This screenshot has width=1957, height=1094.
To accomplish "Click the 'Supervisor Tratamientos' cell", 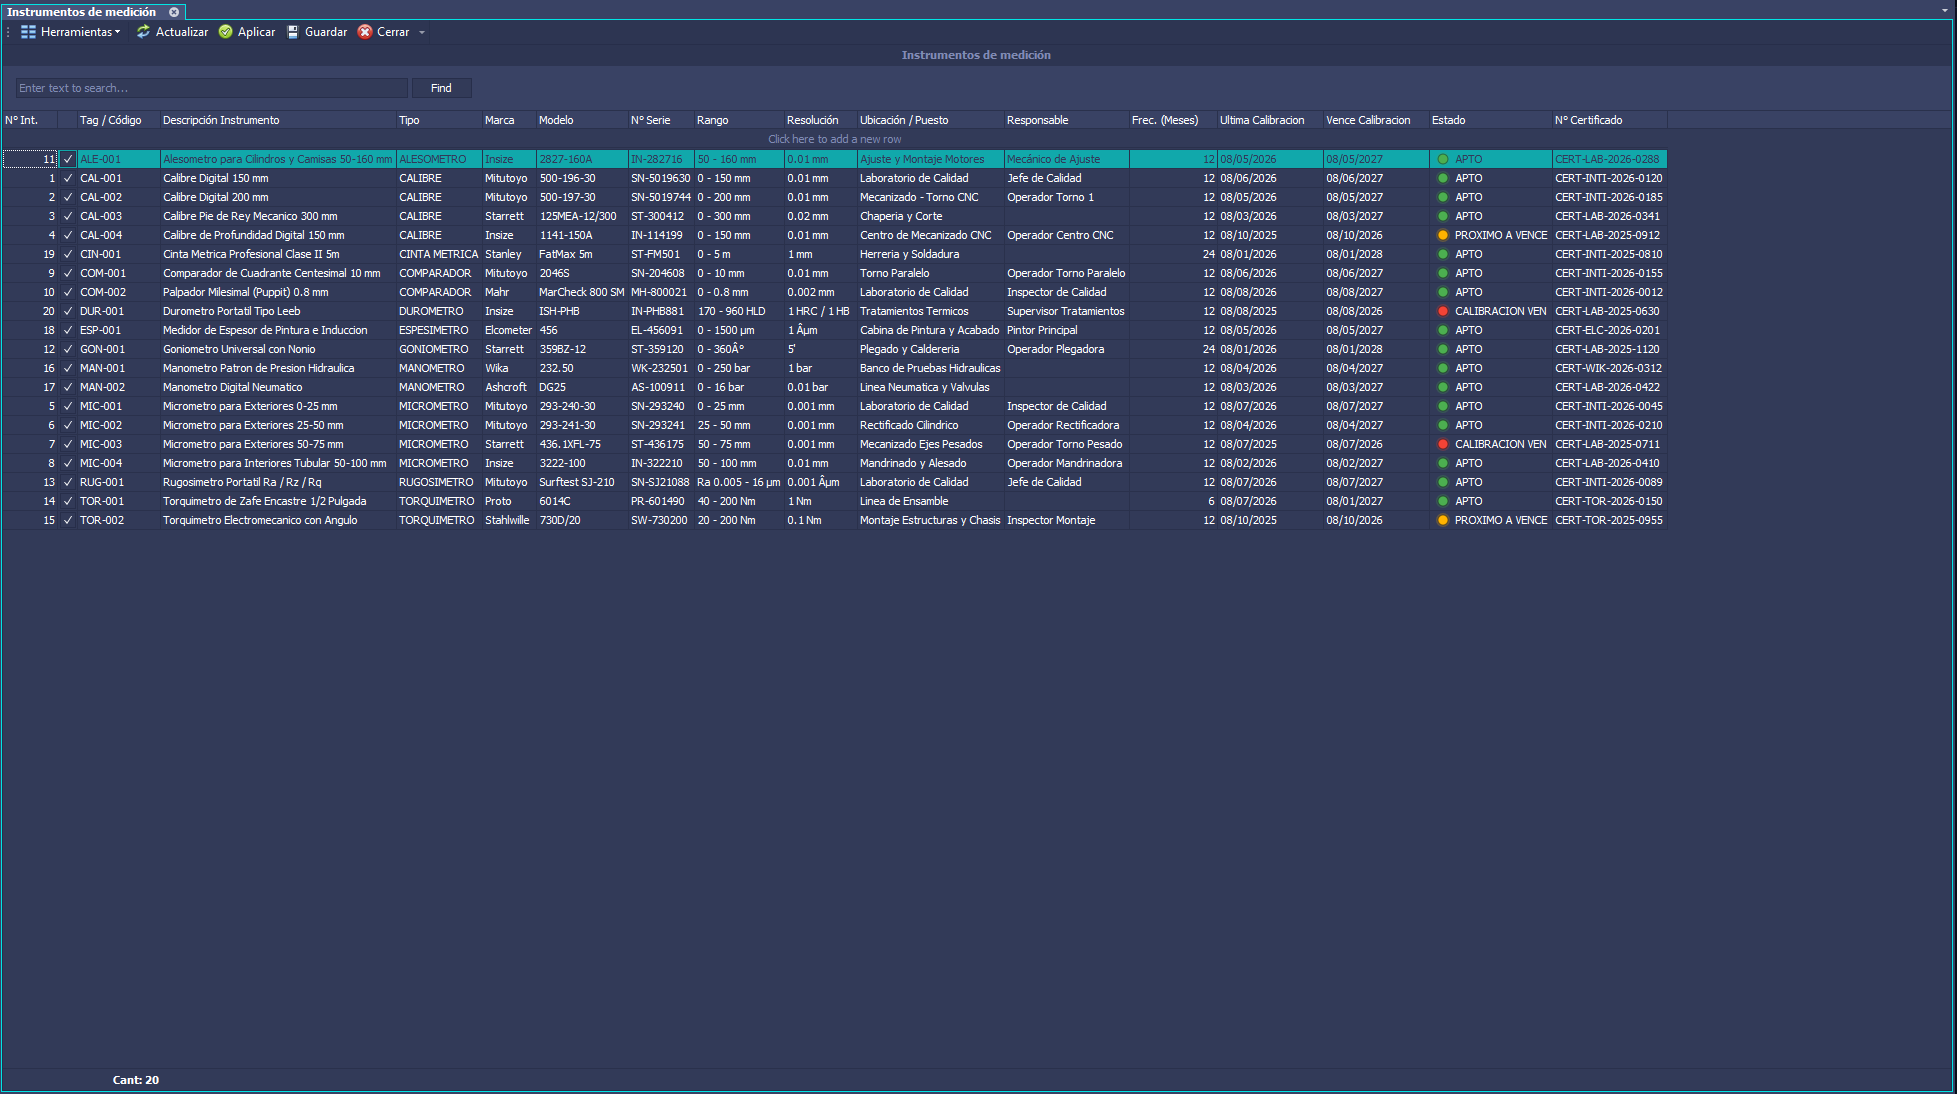I will pyautogui.click(x=1066, y=311).
